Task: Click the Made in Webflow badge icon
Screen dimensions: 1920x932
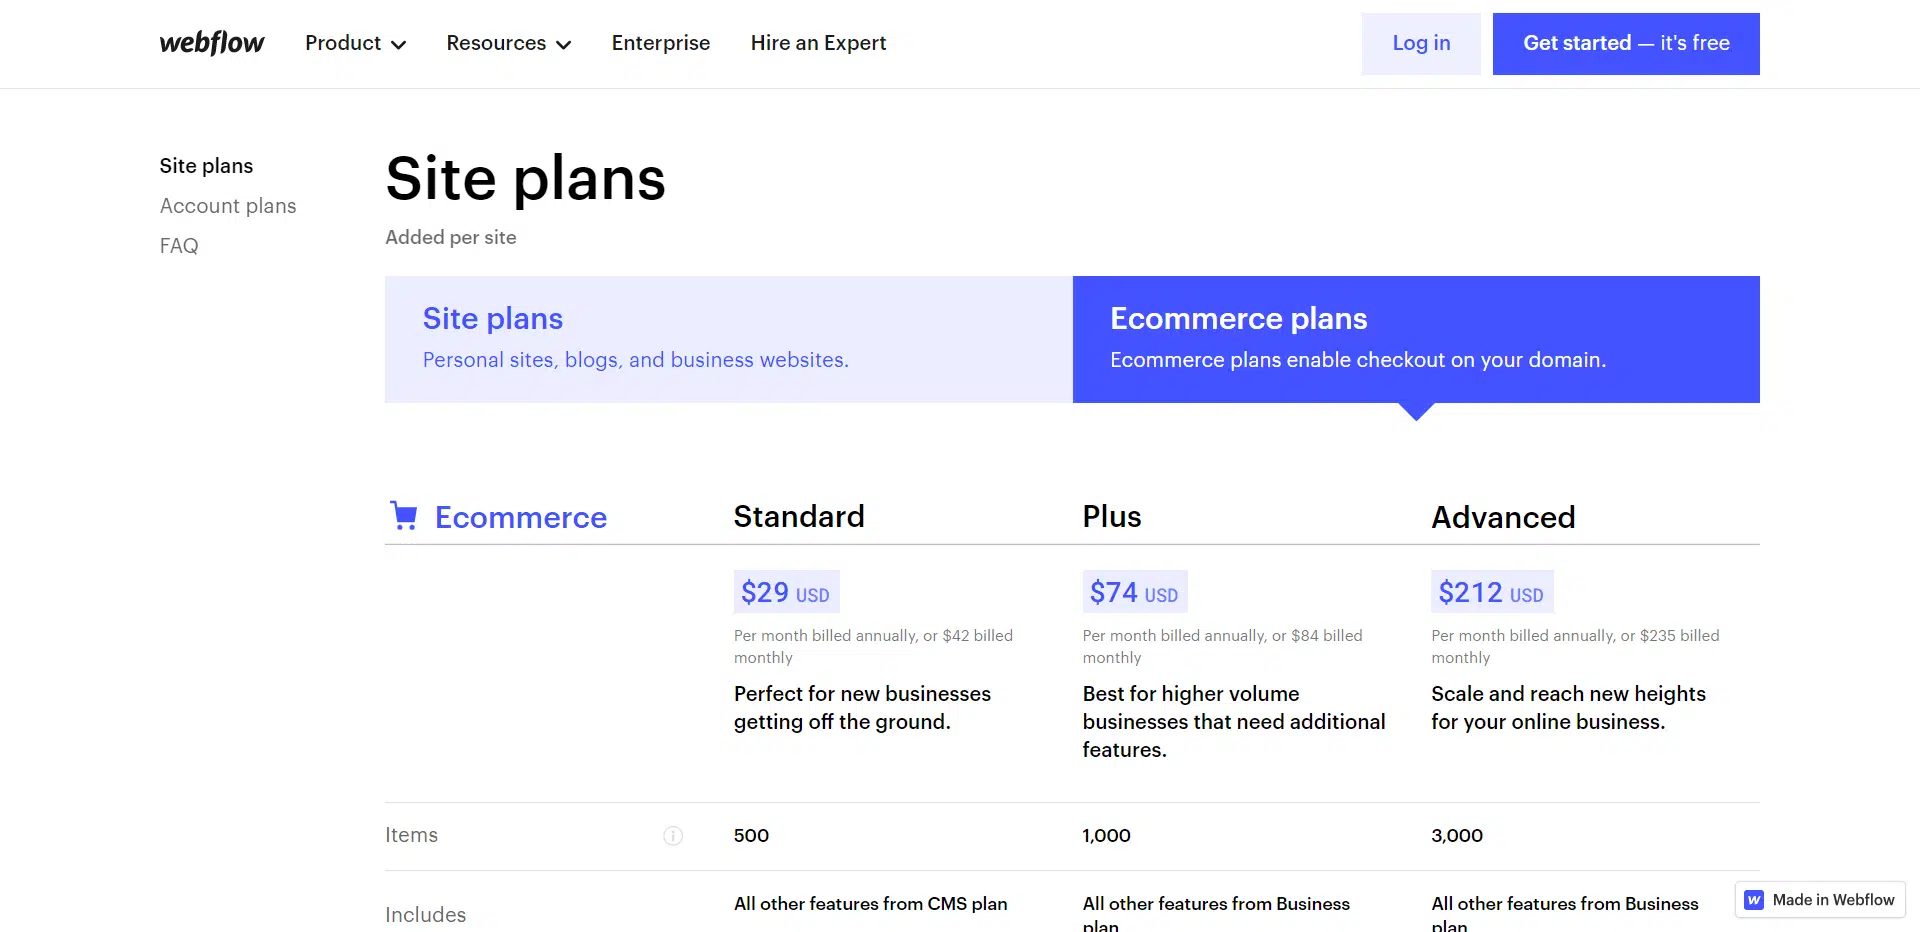Action: pos(1754,900)
